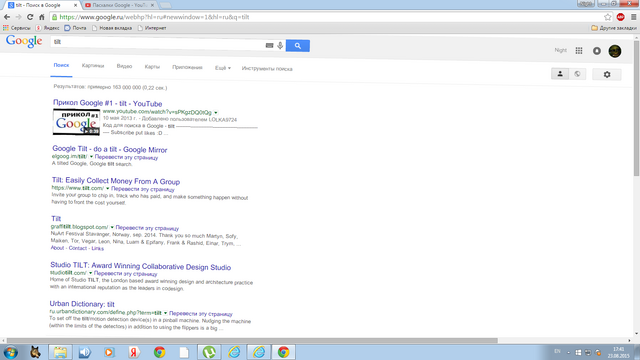Expand arrow next to elgoog.im/tilt URL

click(91, 157)
